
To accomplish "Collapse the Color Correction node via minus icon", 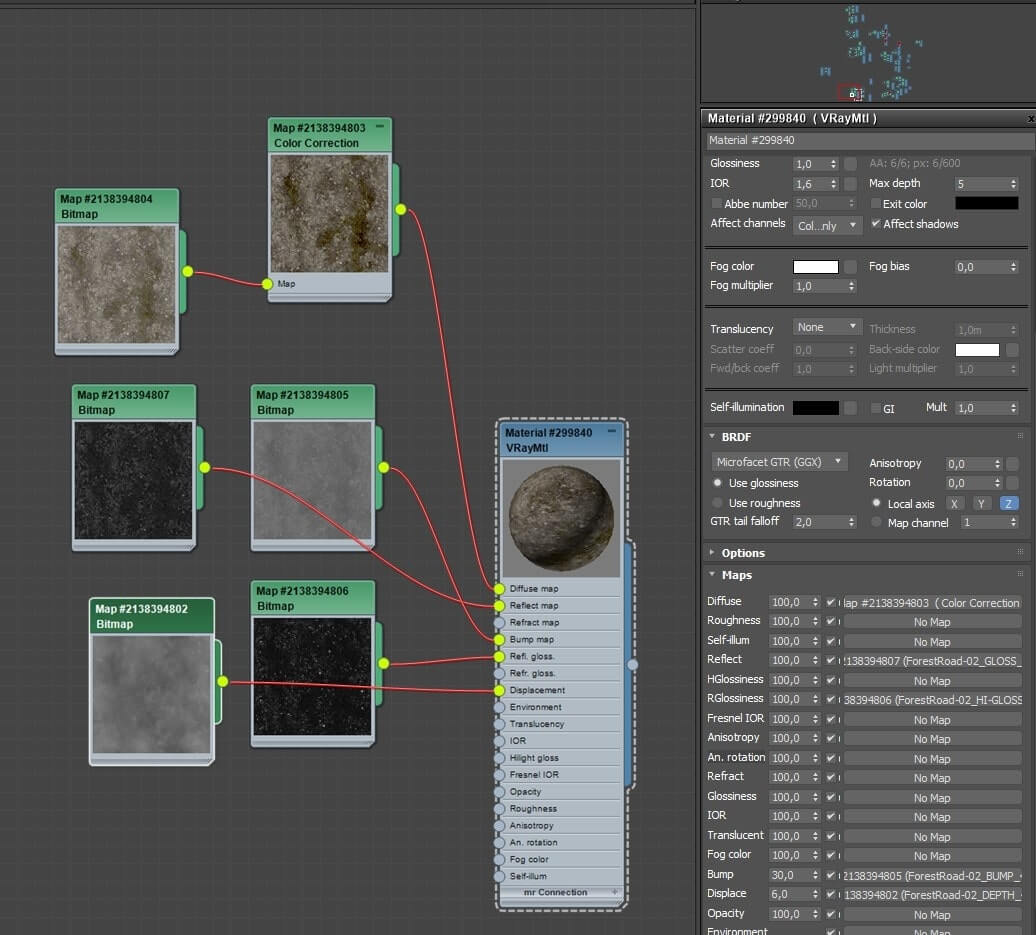I will (x=380, y=126).
